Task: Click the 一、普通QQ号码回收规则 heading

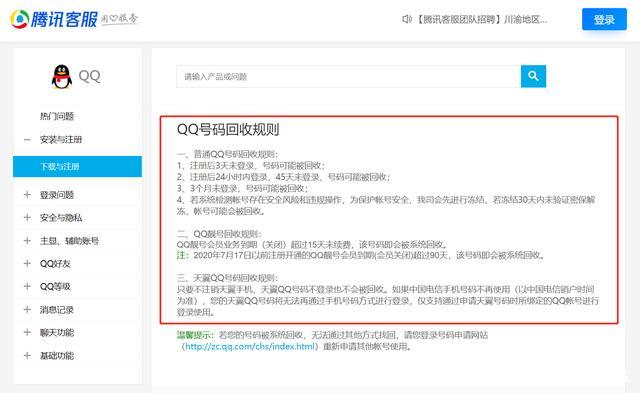Action: click(x=227, y=154)
